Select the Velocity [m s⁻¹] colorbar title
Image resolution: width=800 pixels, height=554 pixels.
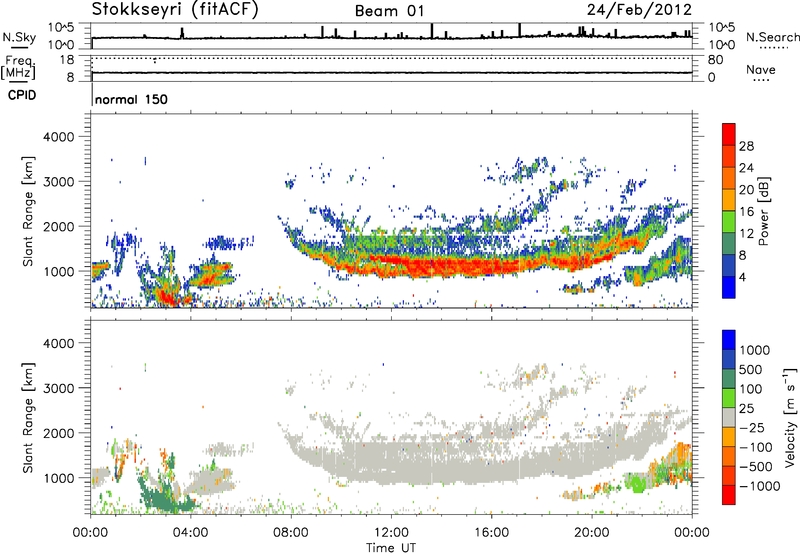coord(790,417)
